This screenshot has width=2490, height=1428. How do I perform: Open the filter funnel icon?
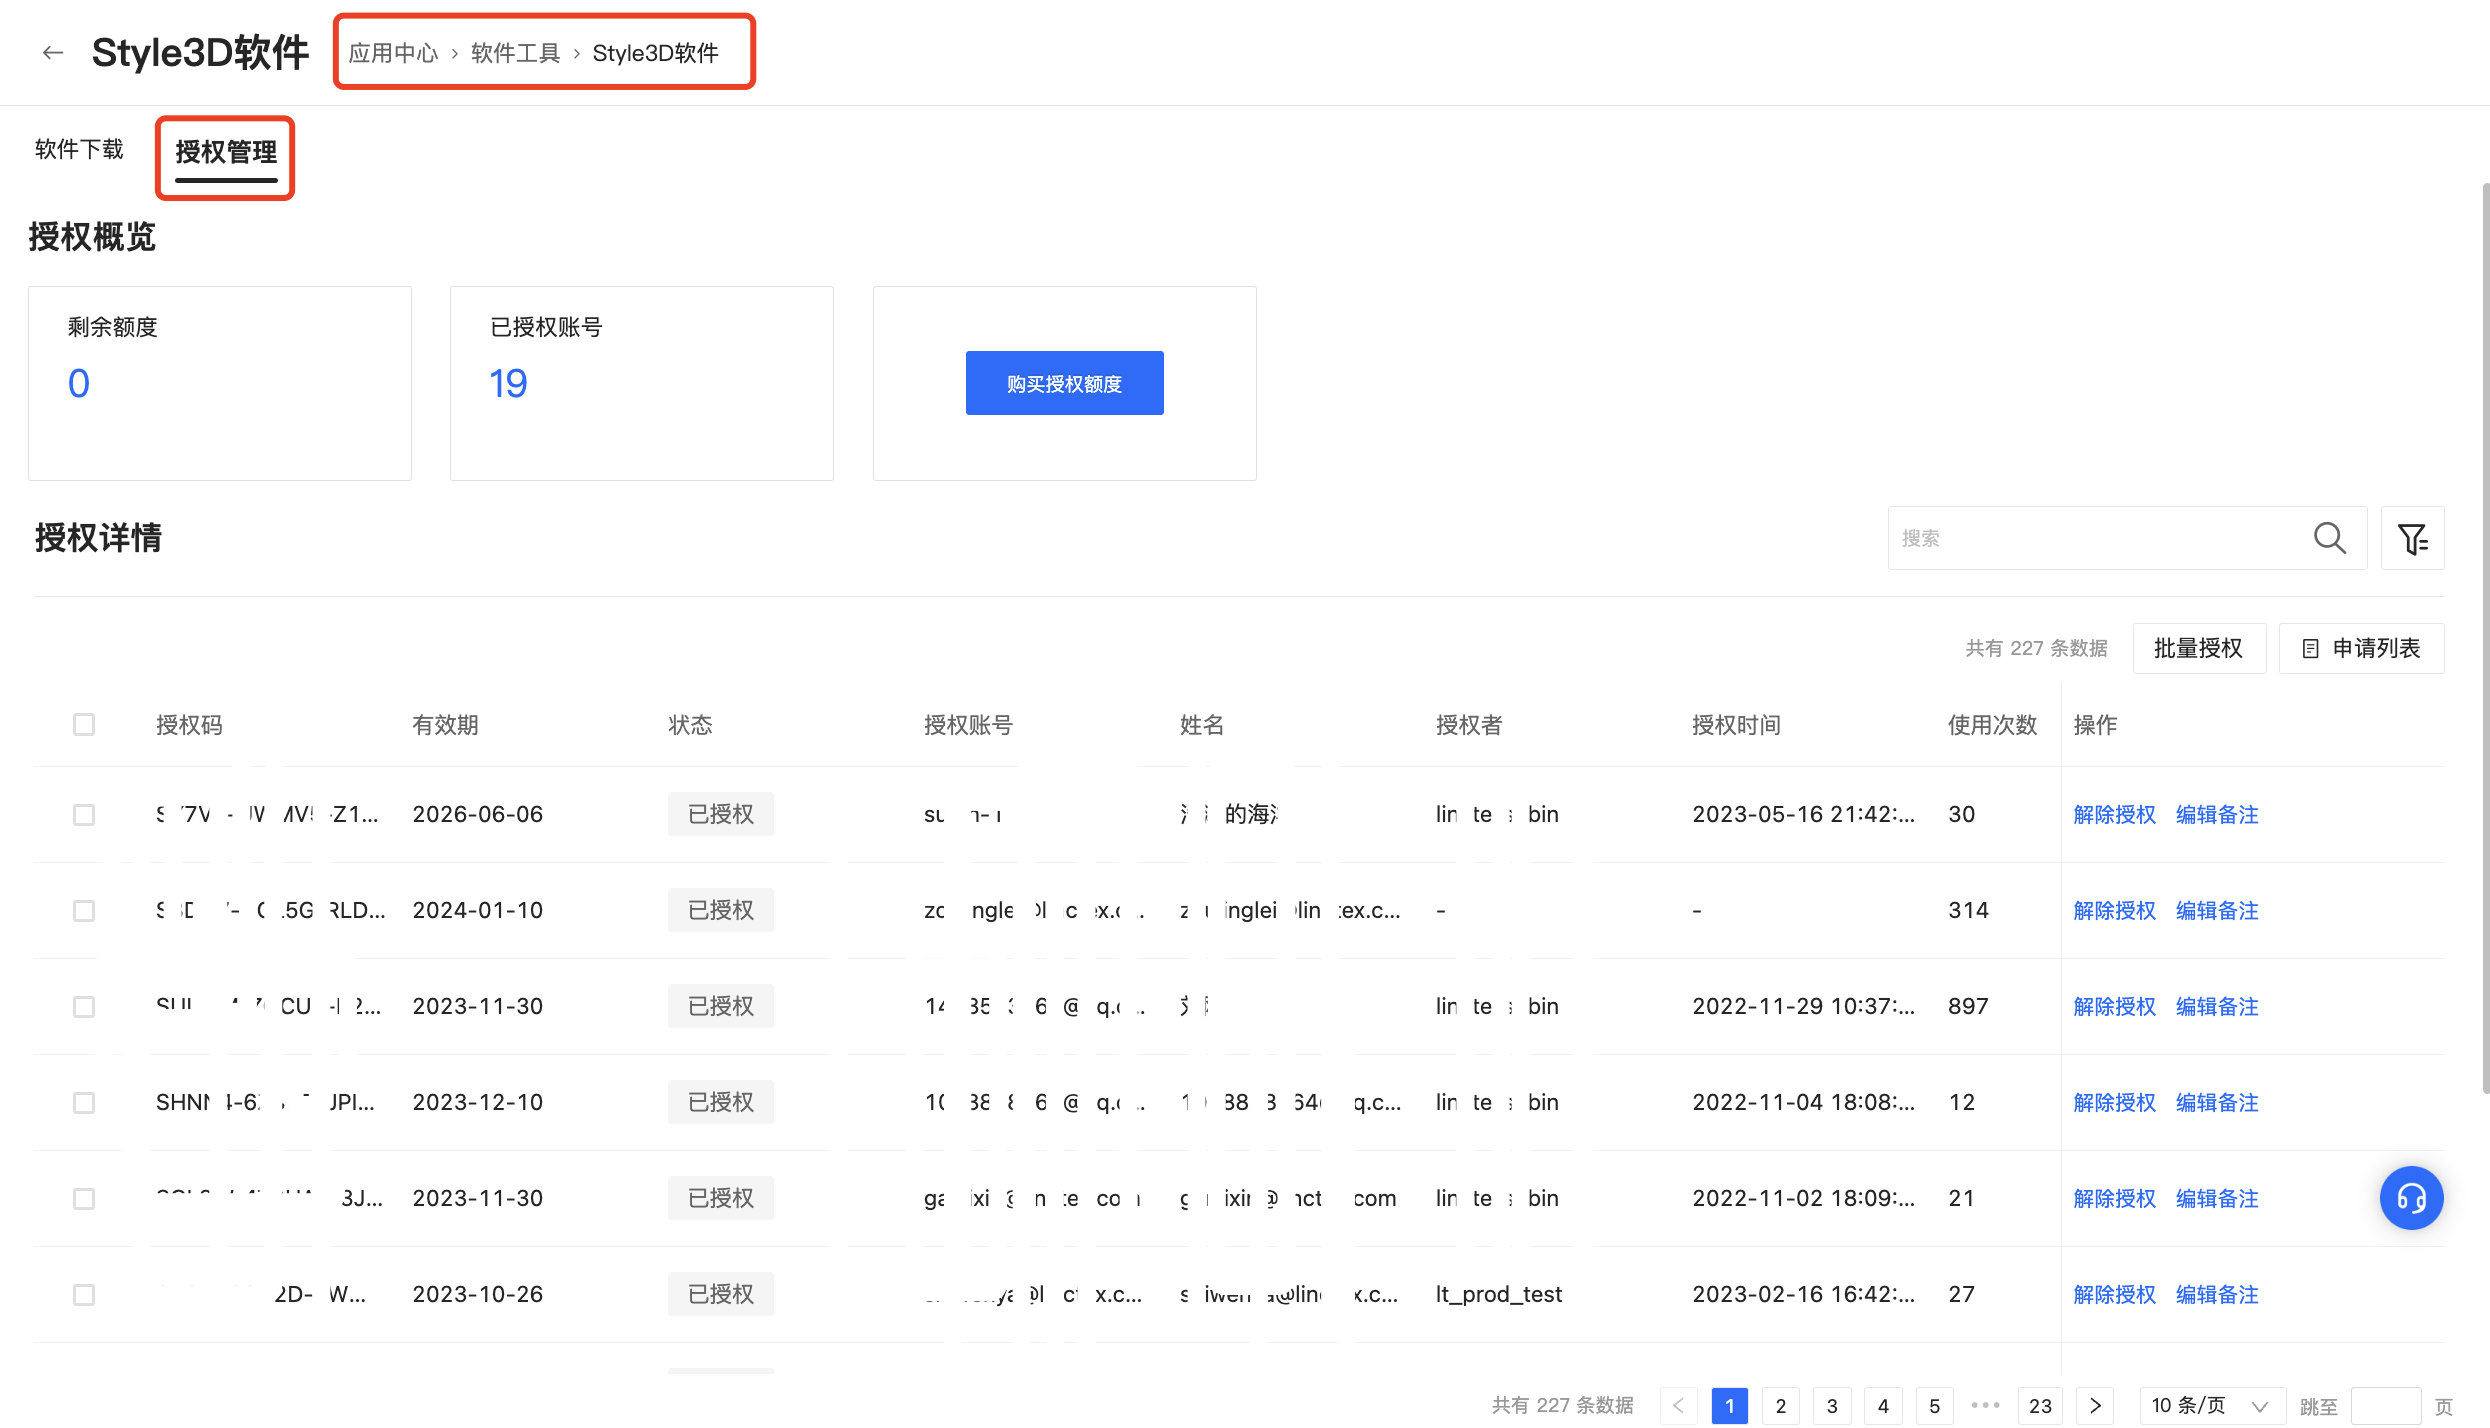pos(2412,538)
